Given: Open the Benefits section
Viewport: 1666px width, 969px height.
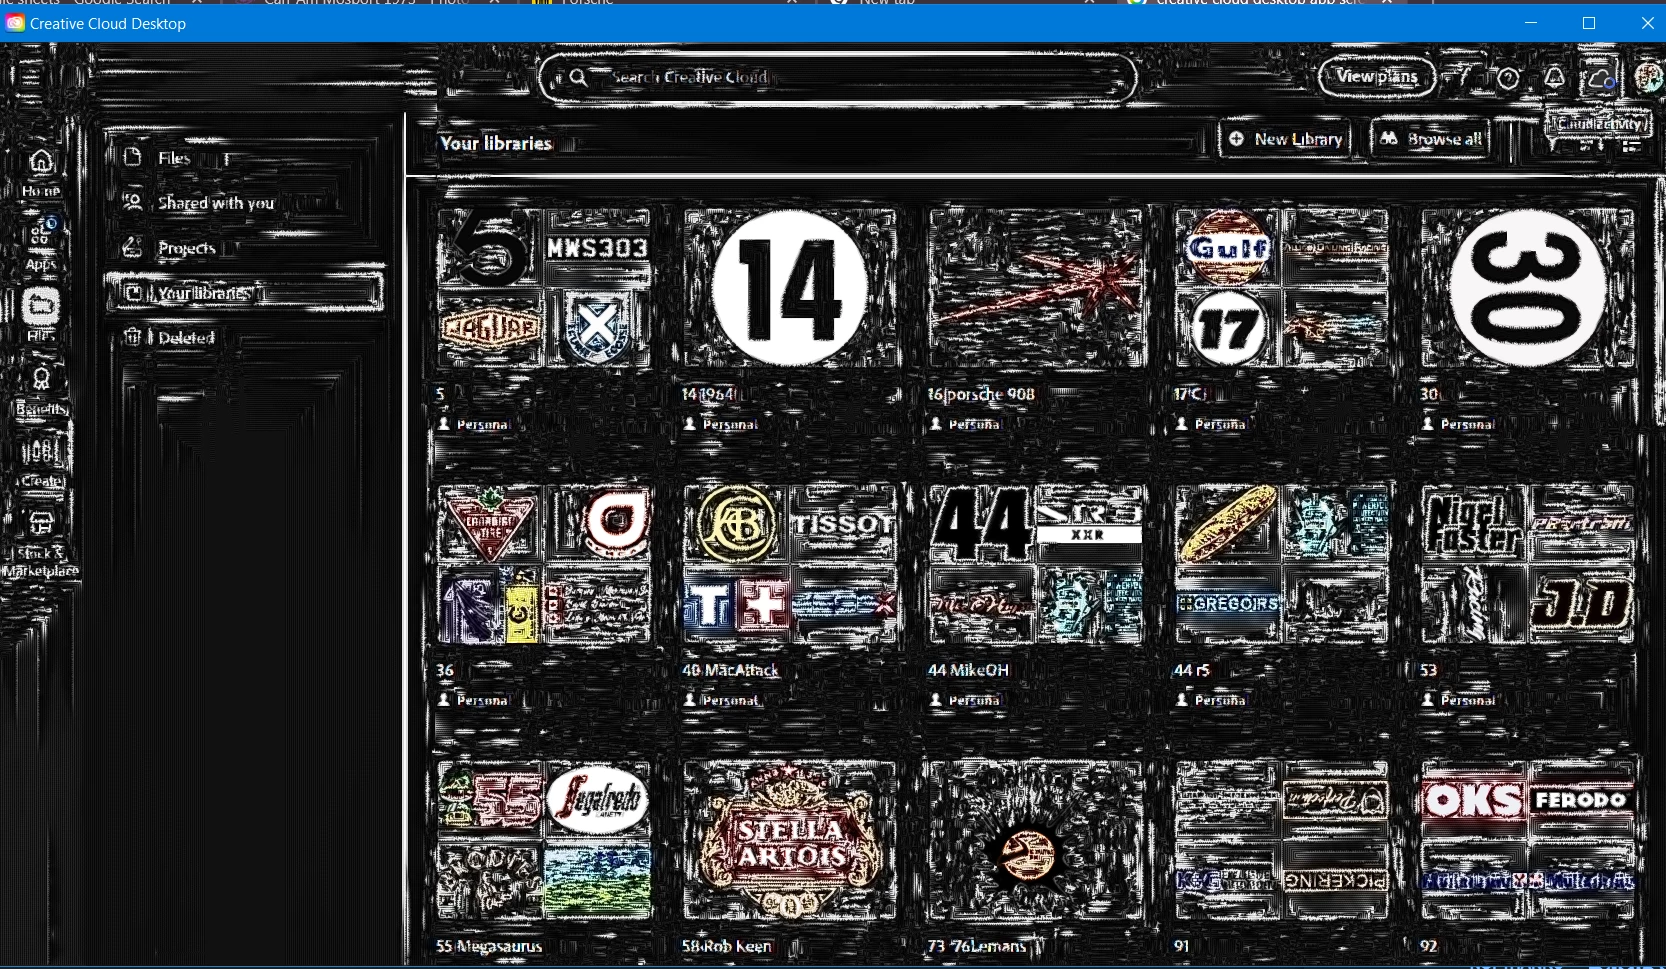Looking at the screenshot, I should 41,390.
